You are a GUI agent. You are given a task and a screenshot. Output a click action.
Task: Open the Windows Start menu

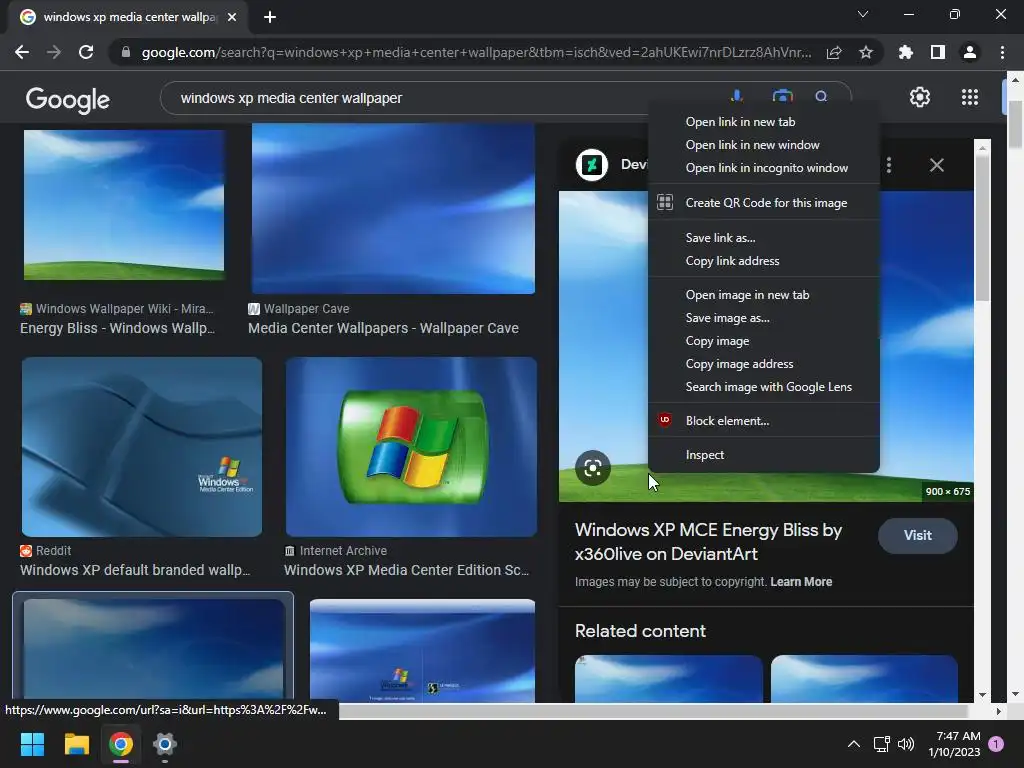point(32,744)
